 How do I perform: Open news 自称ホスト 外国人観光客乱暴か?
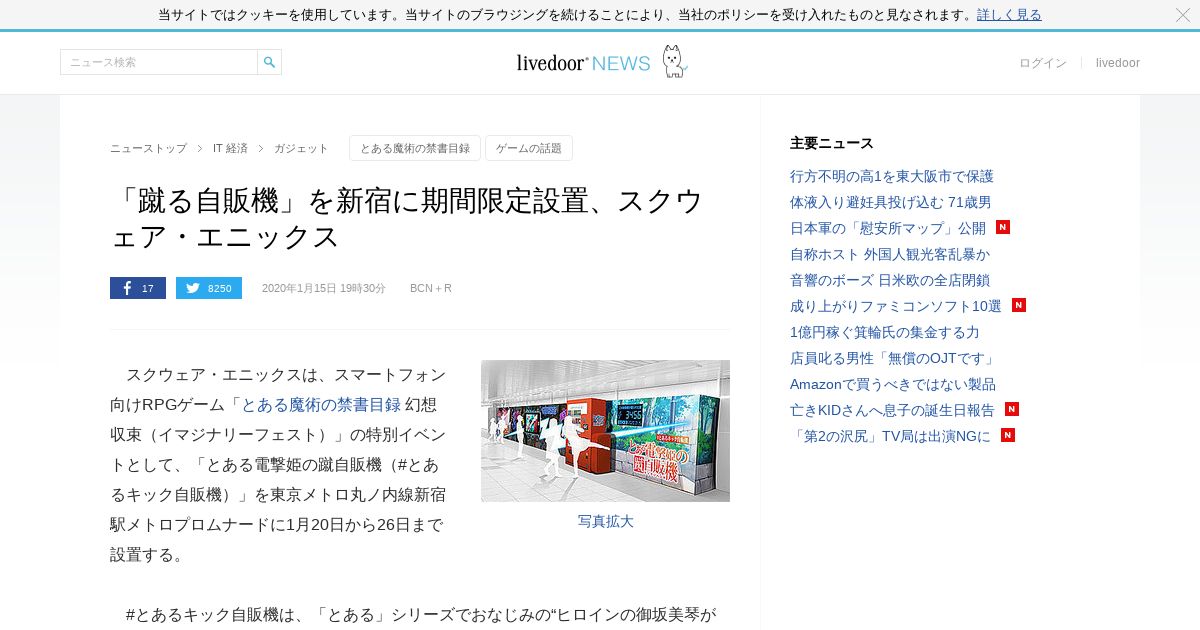point(890,254)
